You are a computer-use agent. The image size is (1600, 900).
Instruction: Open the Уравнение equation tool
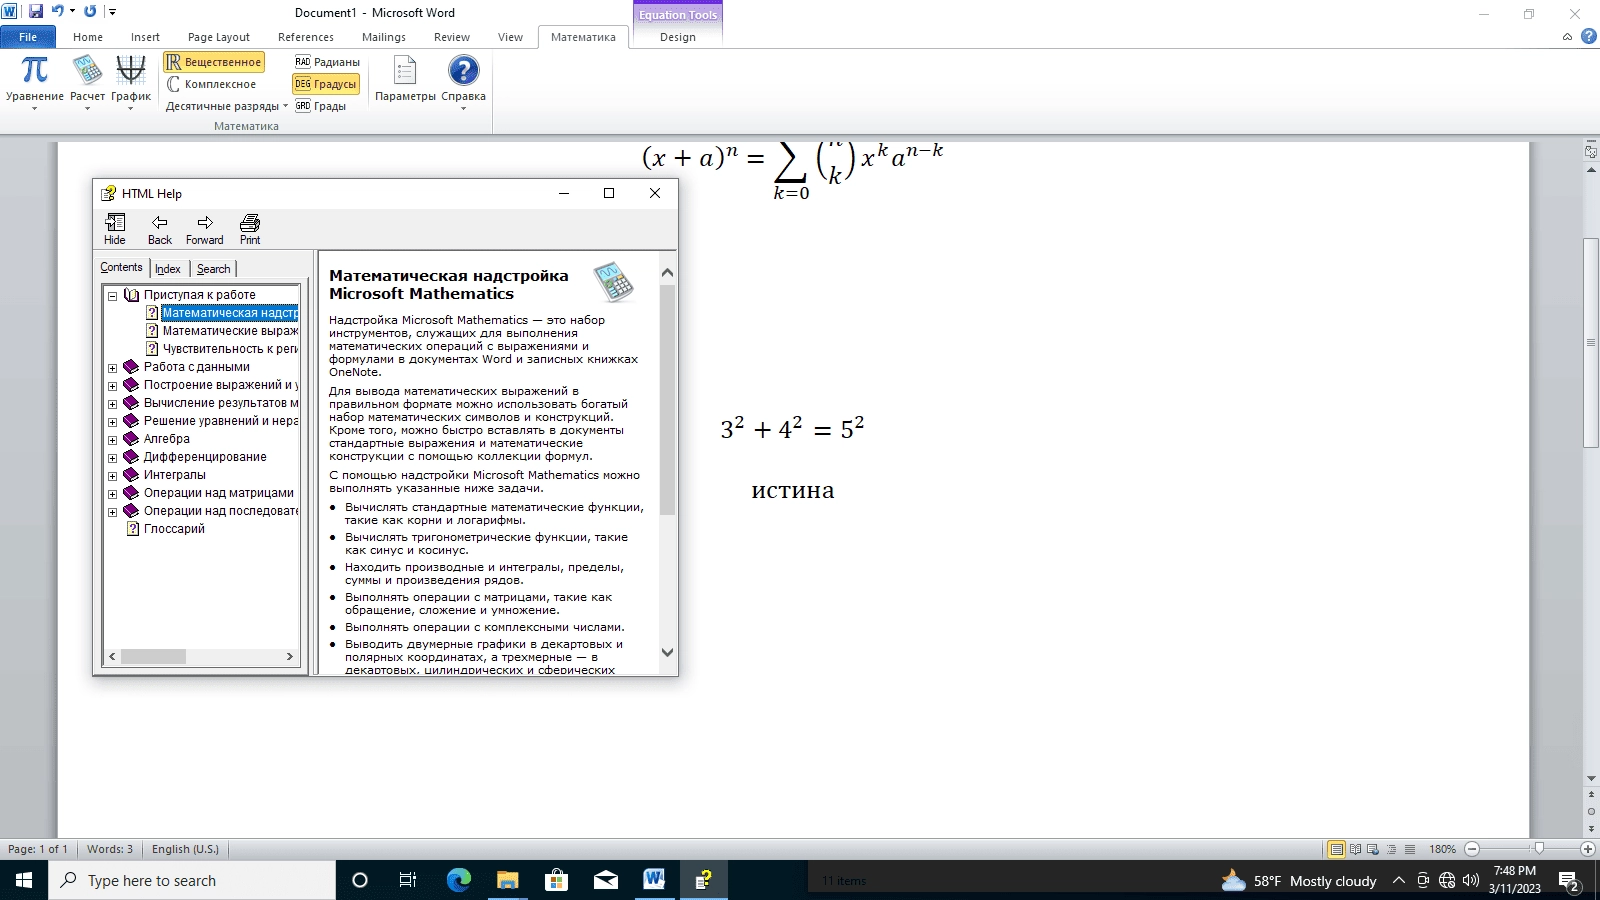click(x=34, y=82)
